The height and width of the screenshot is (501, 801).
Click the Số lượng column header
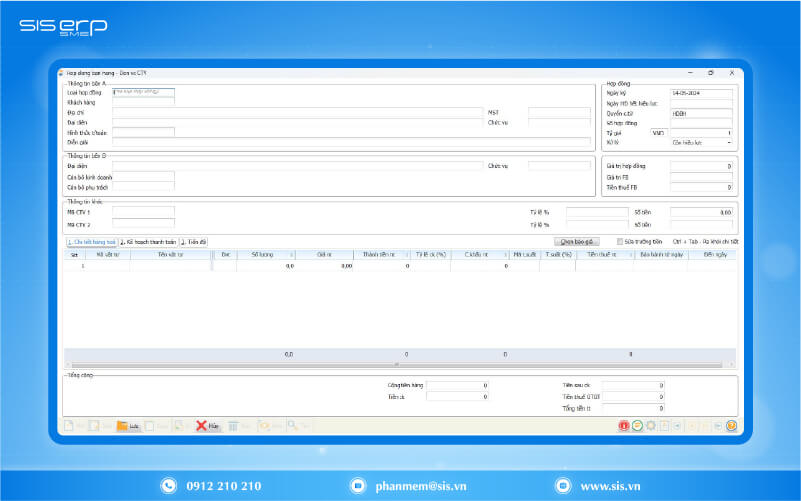[x=263, y=255]
